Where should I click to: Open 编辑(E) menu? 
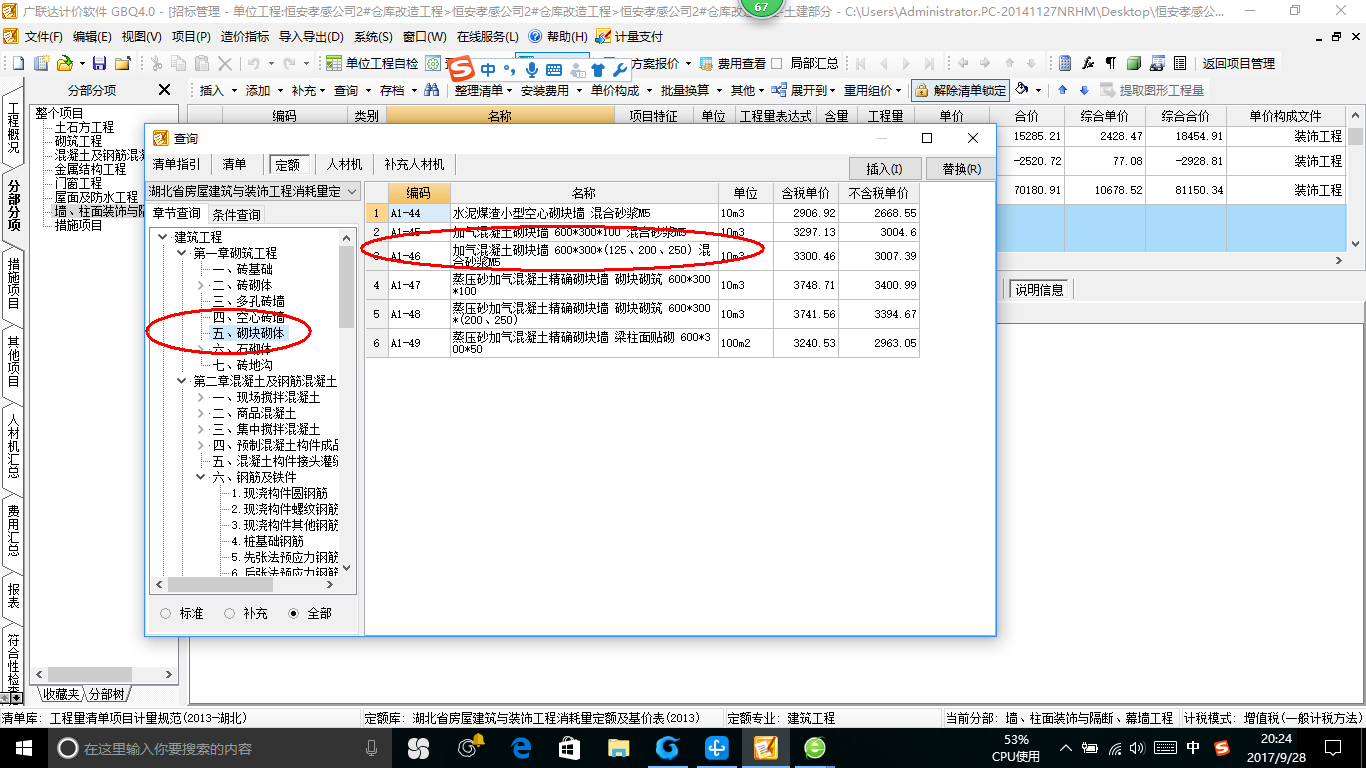[x=92, y=36]
